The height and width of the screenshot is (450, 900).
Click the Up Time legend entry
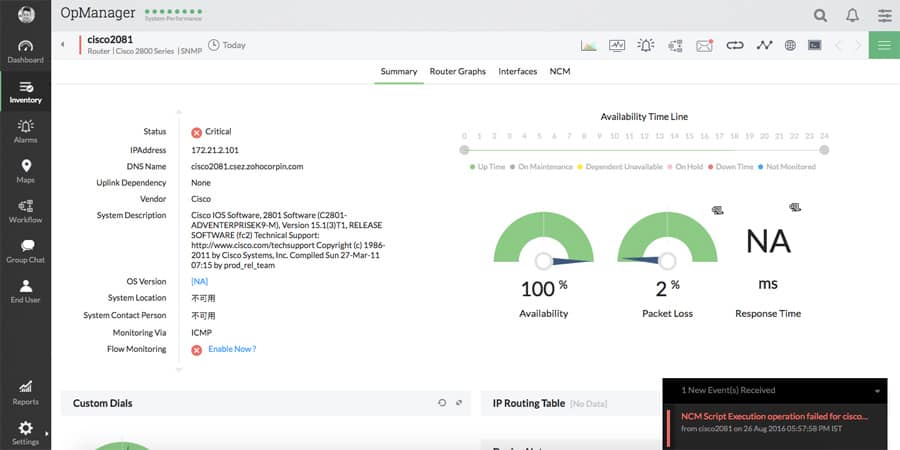tap(487, 167)
